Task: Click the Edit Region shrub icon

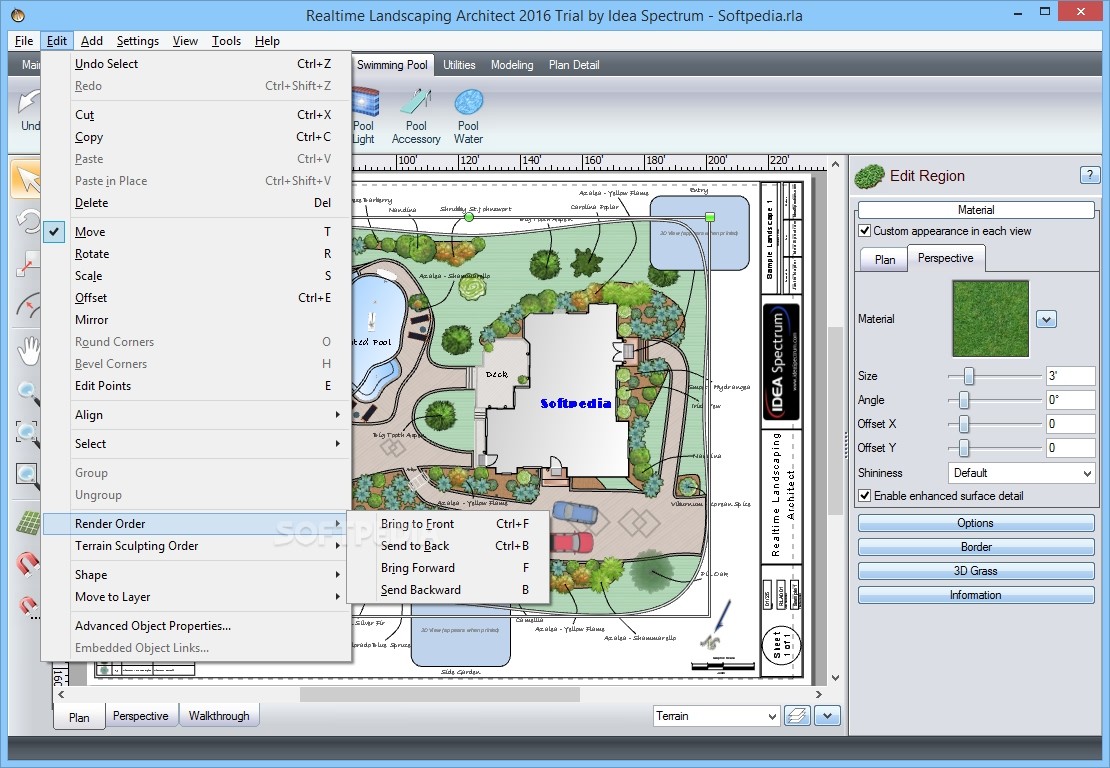Action: coord(870,176)
